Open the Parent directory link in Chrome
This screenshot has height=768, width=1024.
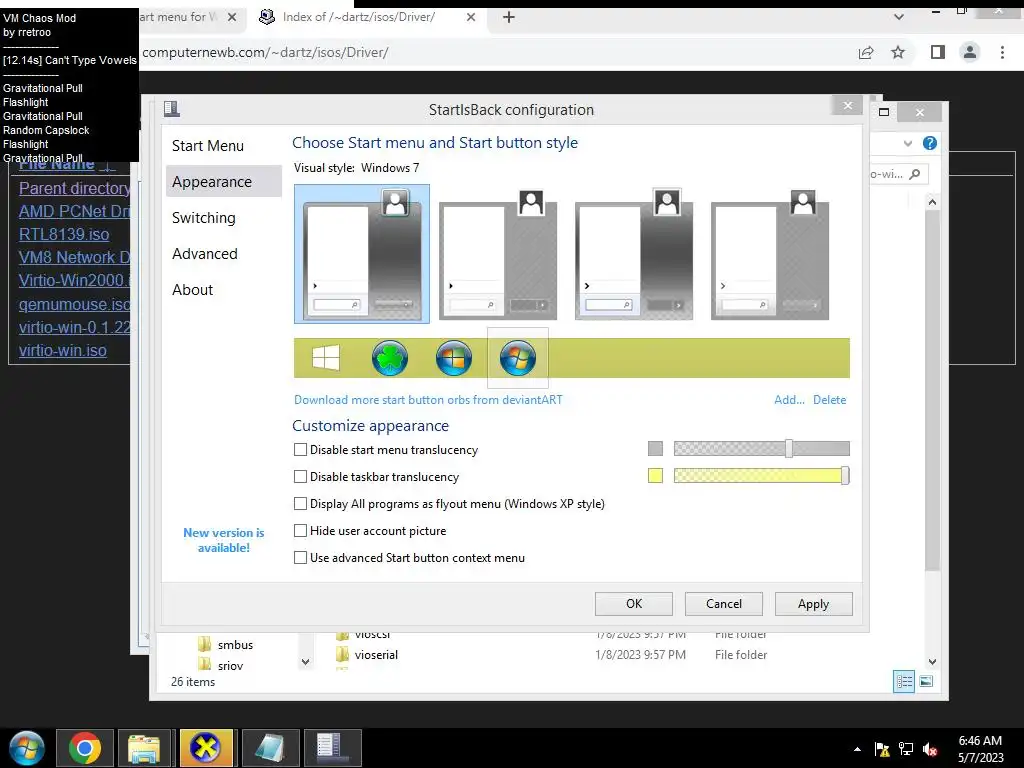pos(74,188)
